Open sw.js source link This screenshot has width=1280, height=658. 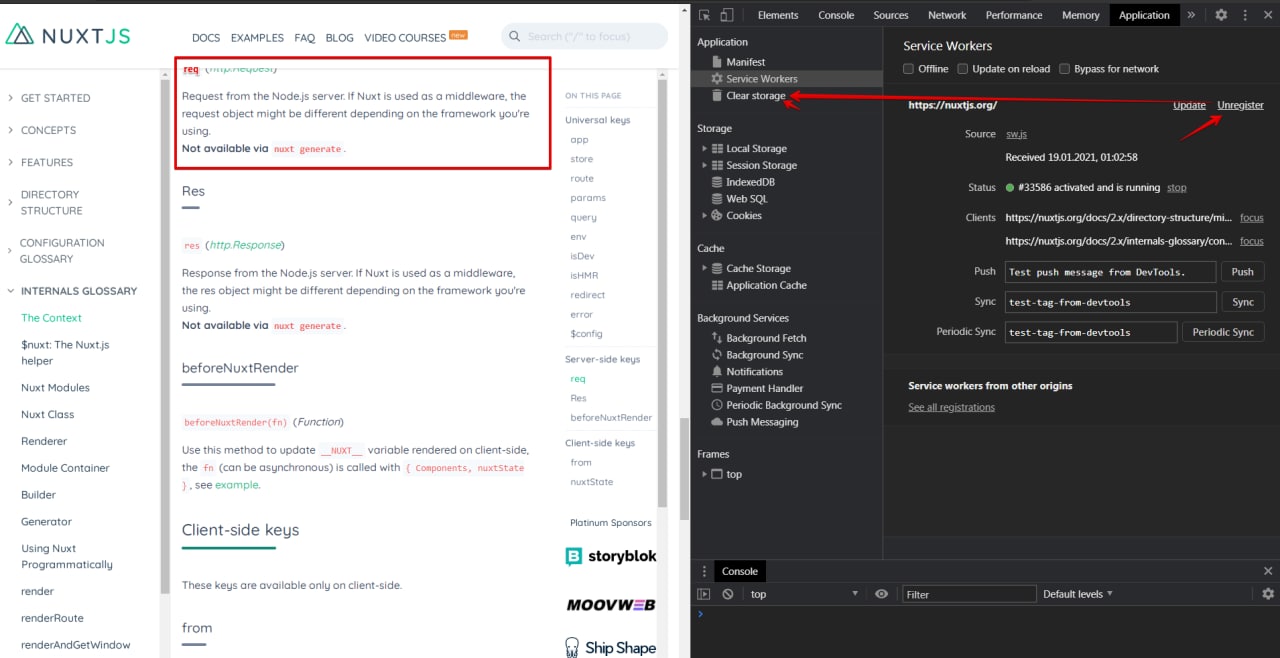coord(1016,134)
